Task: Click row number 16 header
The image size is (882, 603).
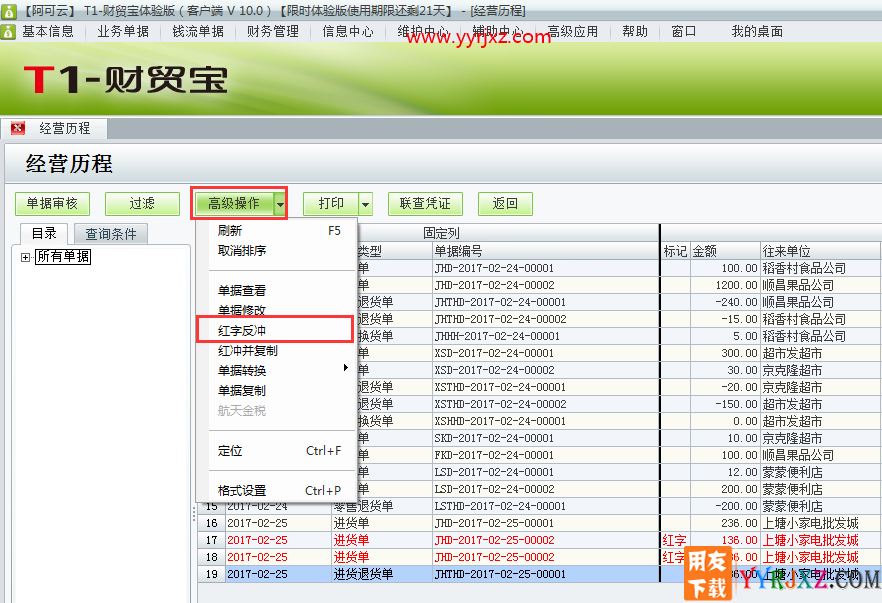Action: (x=212, y=523)
